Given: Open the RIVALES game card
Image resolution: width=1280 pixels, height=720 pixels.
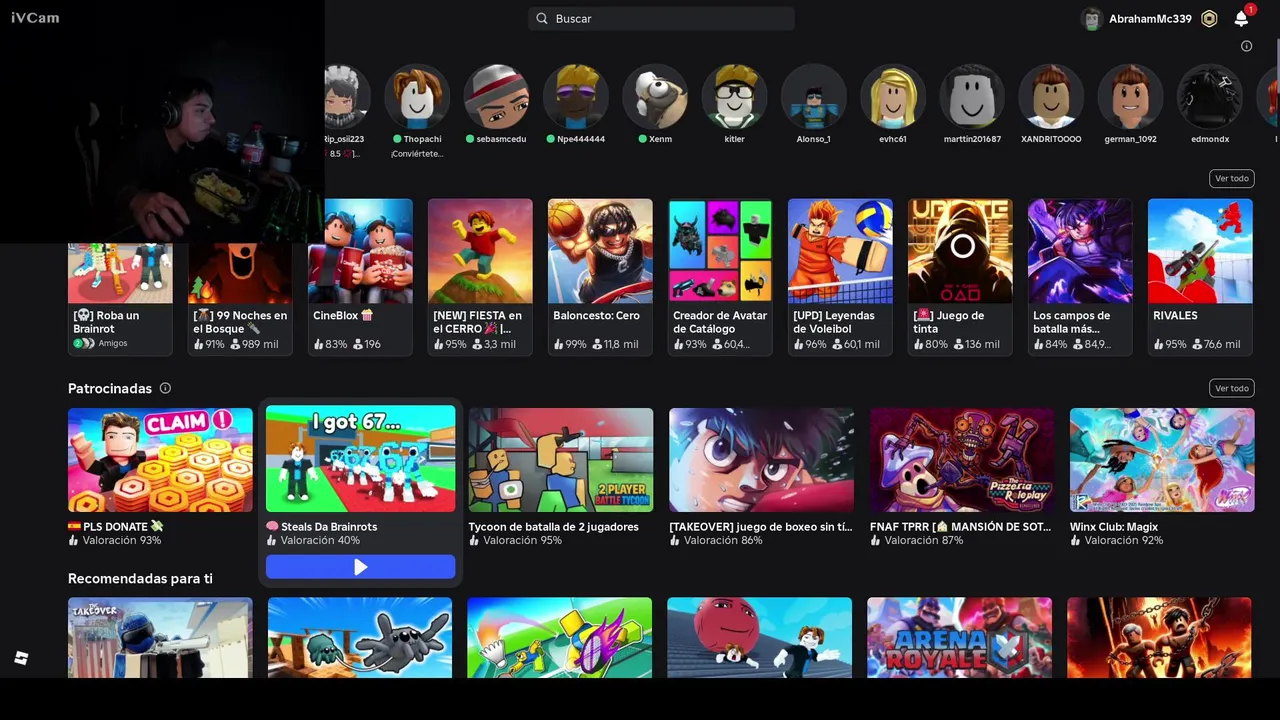Looking at the screenshot, I should pyautogui.click(x=1200, y=277).
